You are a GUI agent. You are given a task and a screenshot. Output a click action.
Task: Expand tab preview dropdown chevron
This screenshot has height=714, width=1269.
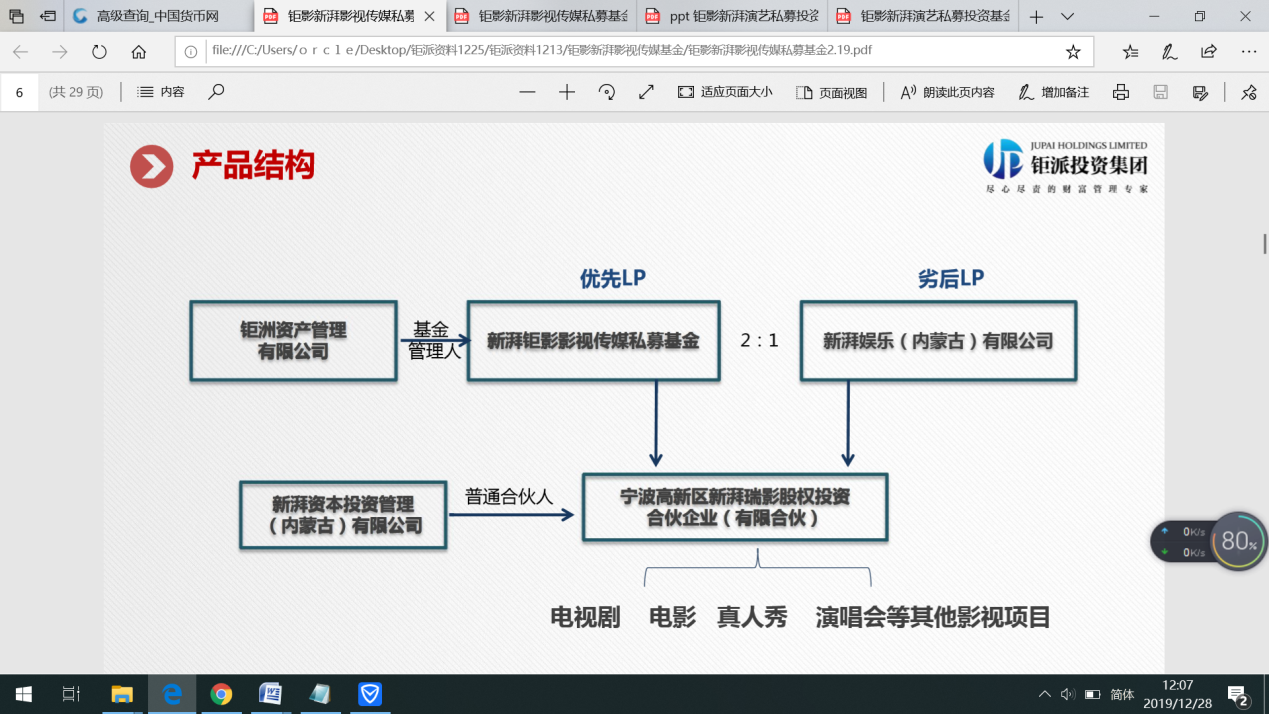pyautogui.click(x=1067, y=16)
